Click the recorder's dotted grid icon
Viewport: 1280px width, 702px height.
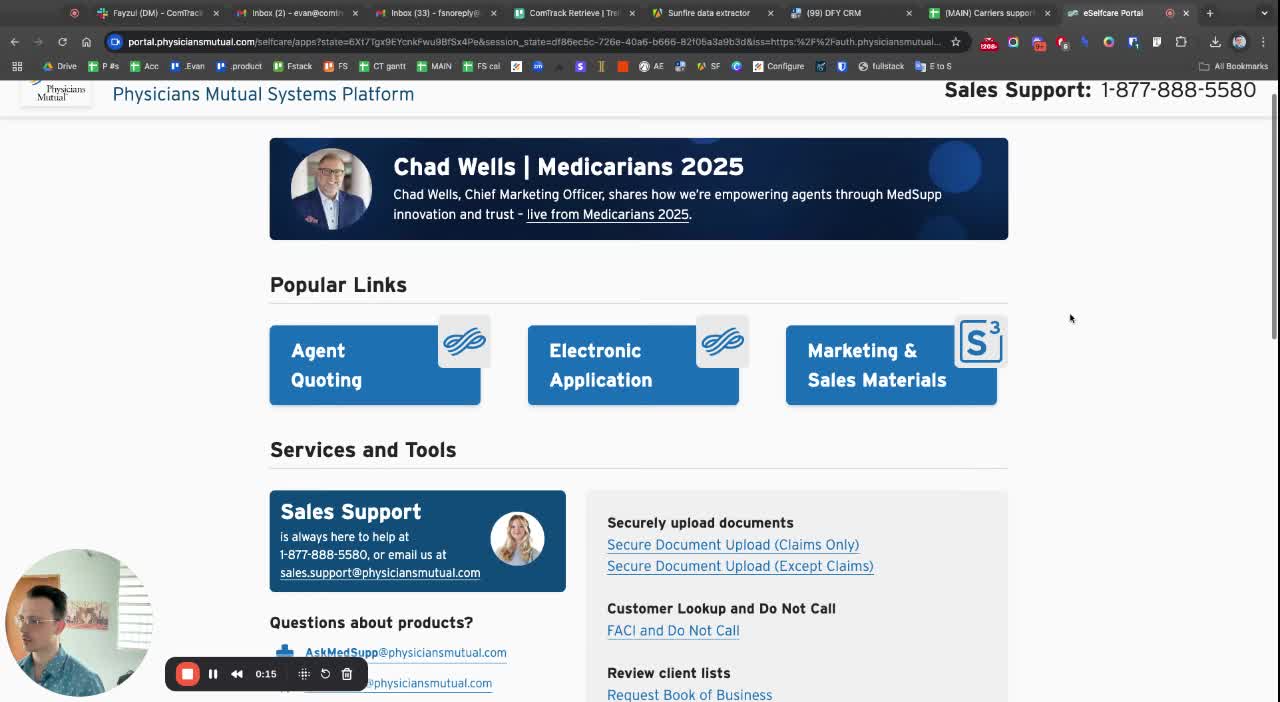pyautogui.click(x=304, y=674)
